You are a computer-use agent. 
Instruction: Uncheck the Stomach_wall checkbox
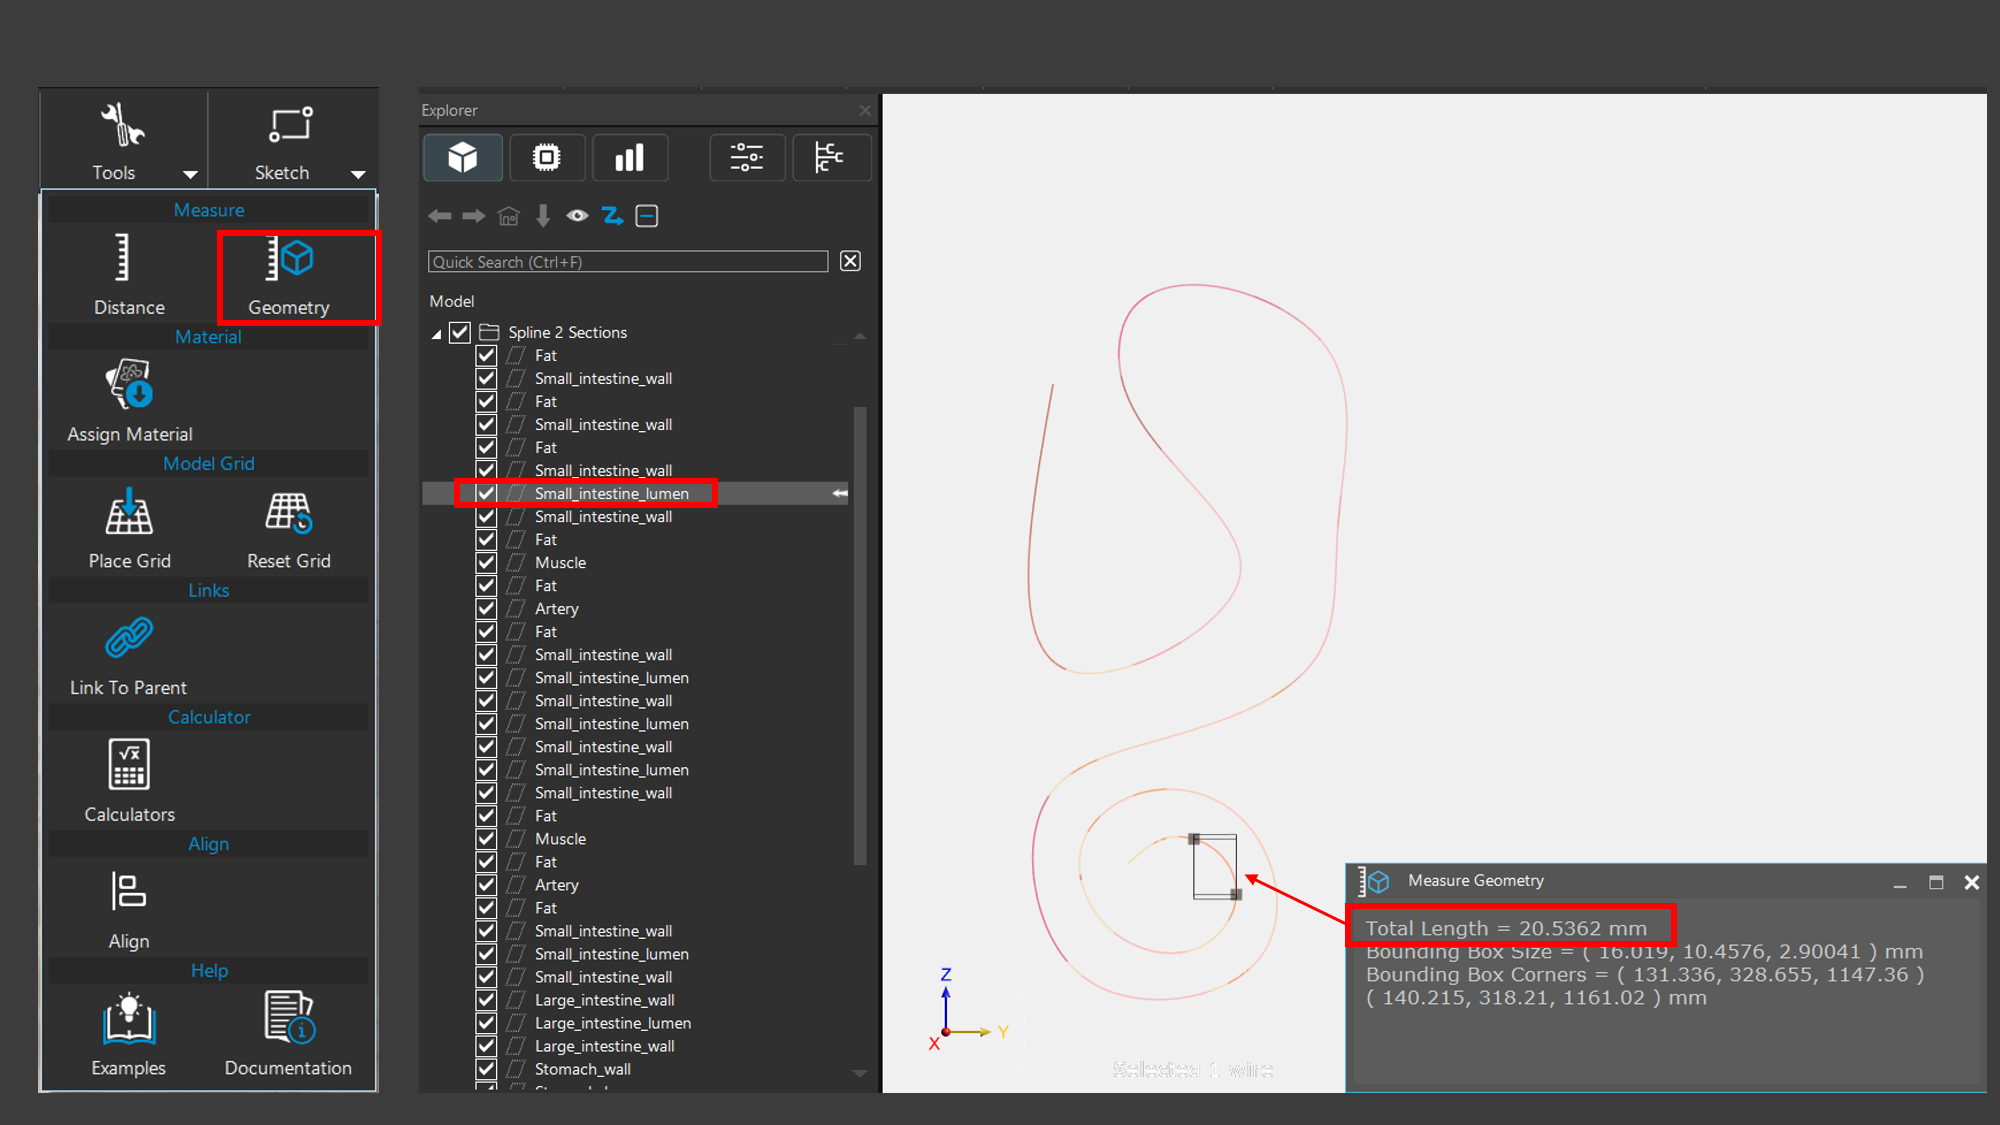(486, 1069)
